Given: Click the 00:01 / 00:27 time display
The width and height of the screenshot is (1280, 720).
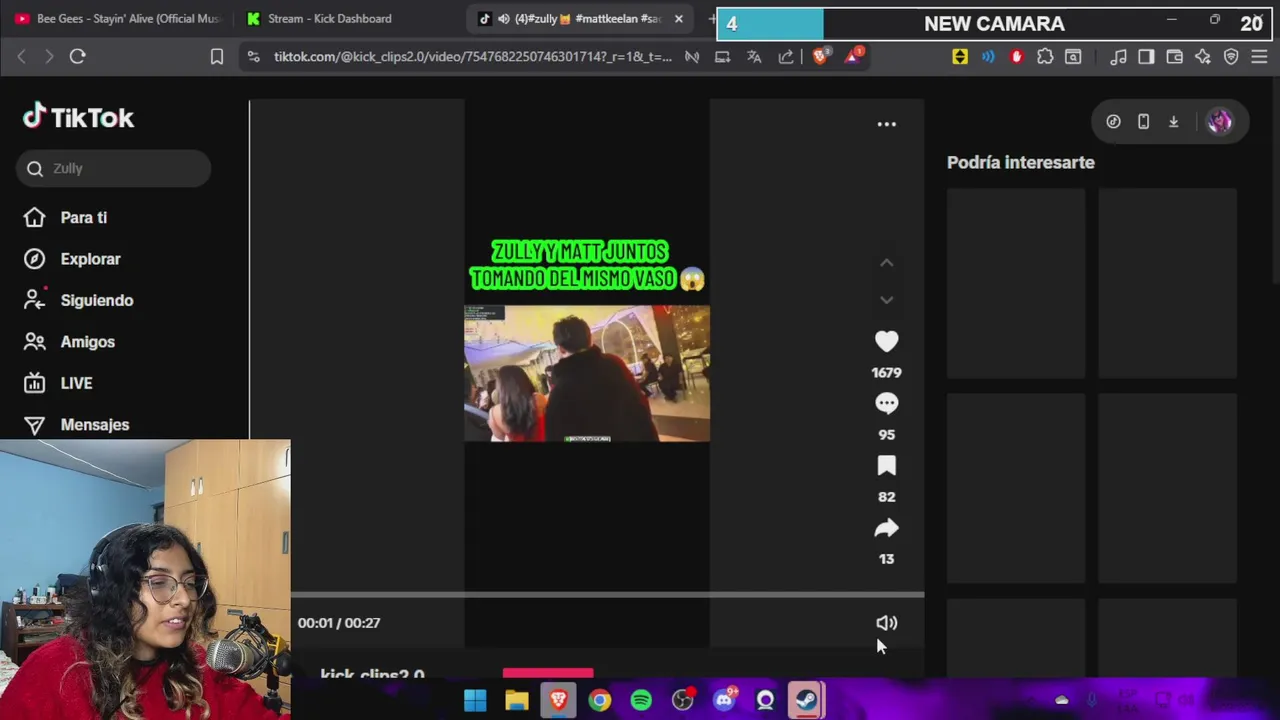Looking at the screenshot, I should pyautogui.click(x=339, y=623).
